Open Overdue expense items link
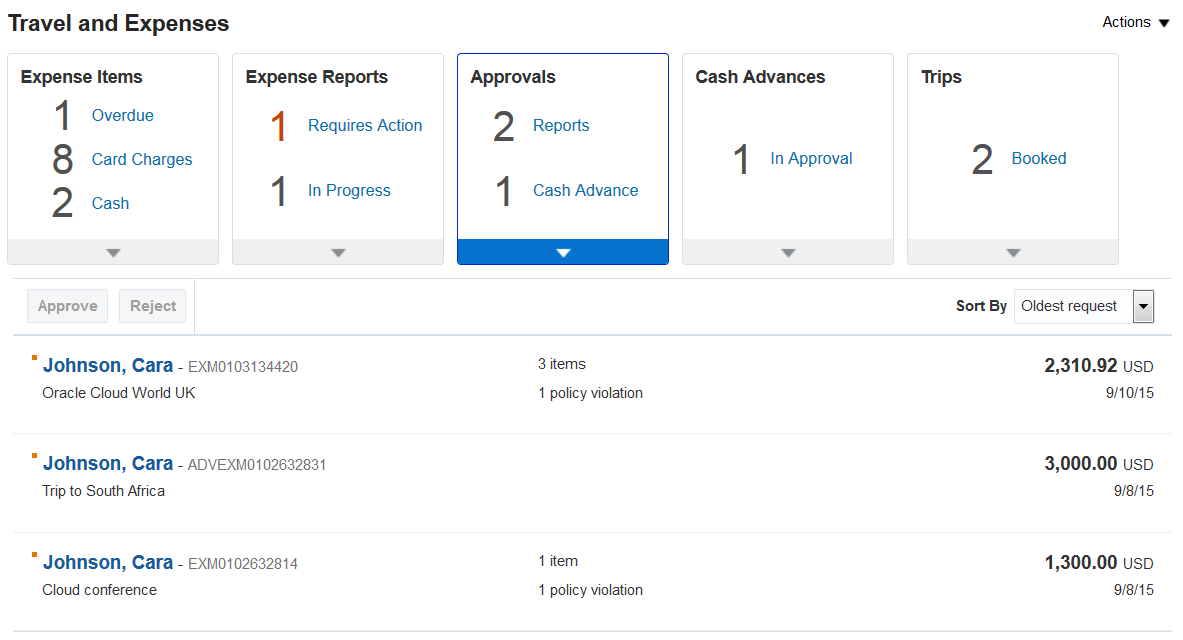This screenshot has width=1183, height=640. [x=122, y=115]
